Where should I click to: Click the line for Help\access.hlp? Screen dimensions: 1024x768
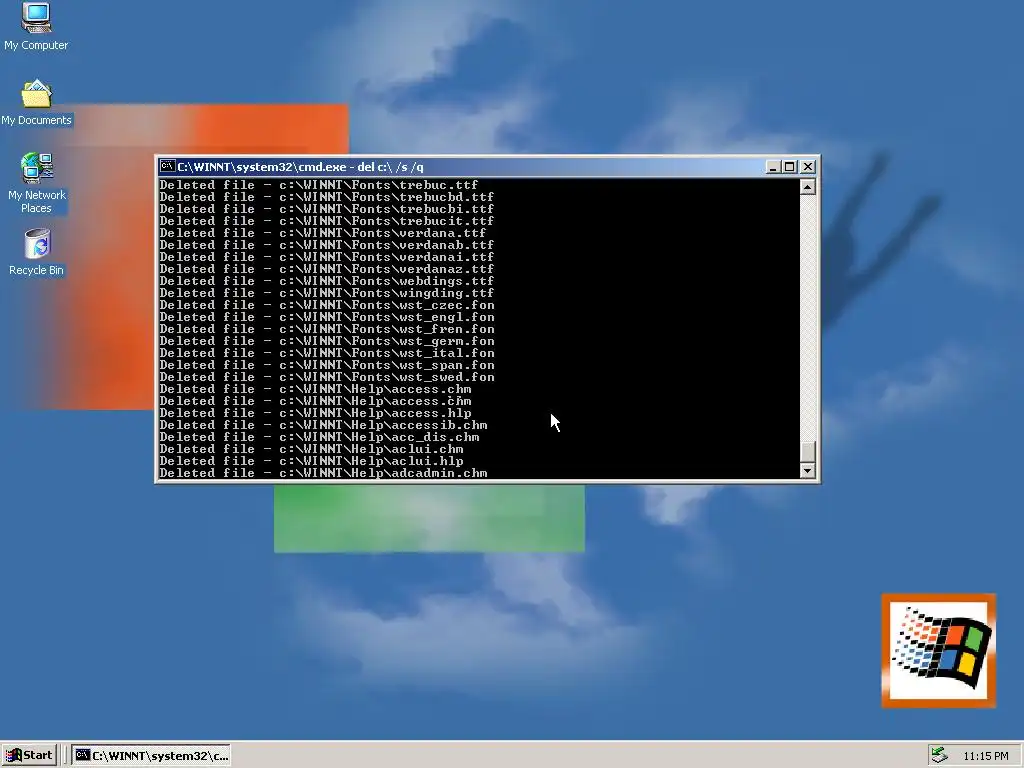[315, 413]
